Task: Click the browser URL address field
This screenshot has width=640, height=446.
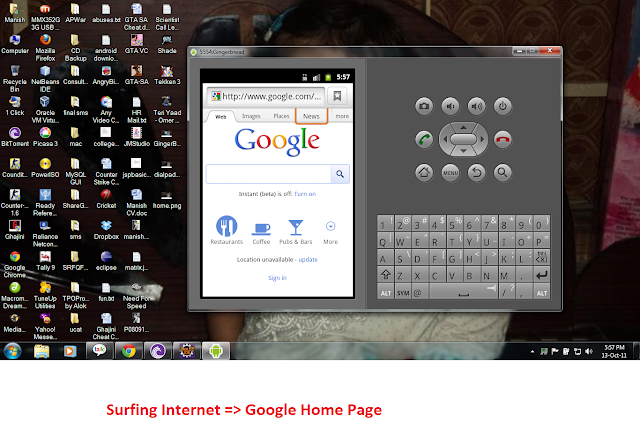Action: [x=266, y=96]
